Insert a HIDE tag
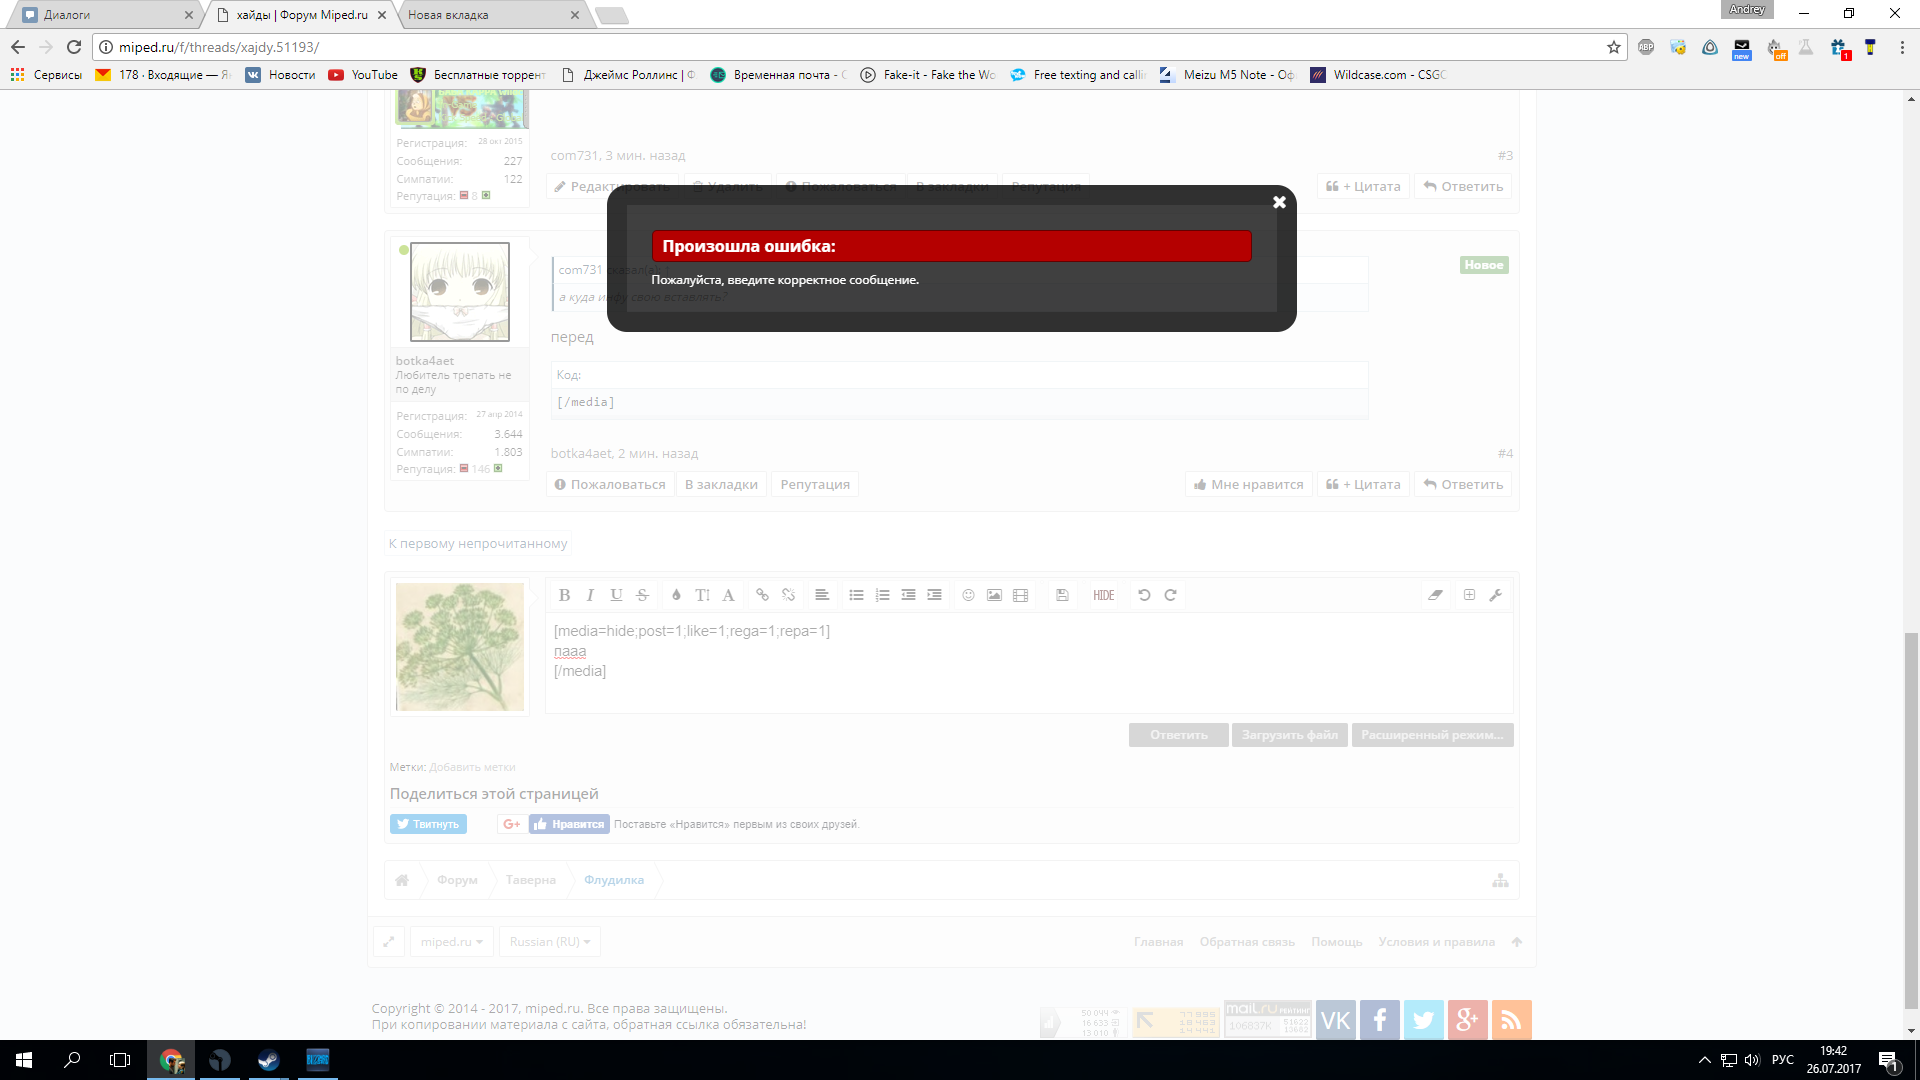The image size is (1920, 1080). (x=1104, y=595)
